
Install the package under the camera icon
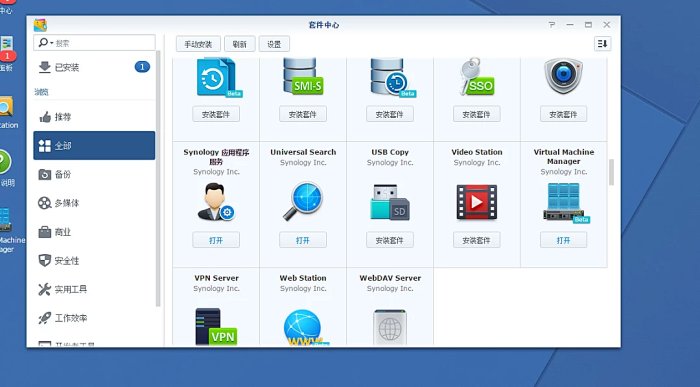tap(563, 114)
